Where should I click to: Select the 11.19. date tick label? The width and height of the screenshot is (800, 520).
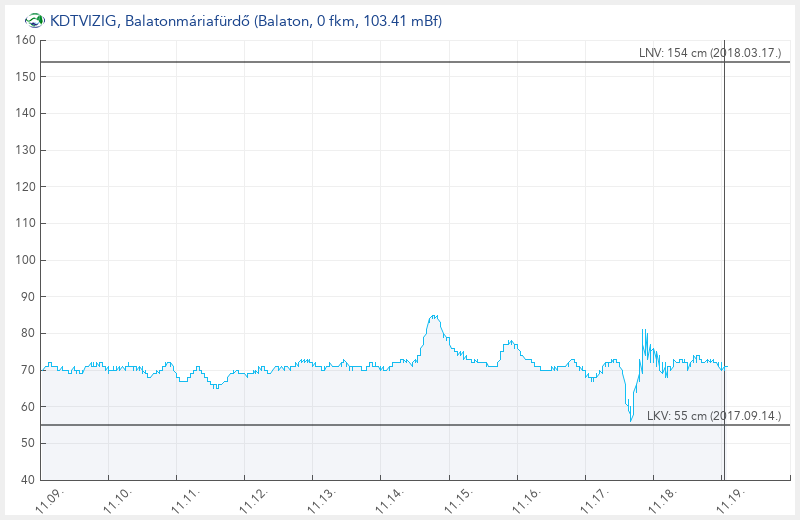click(x=728, y=498)
